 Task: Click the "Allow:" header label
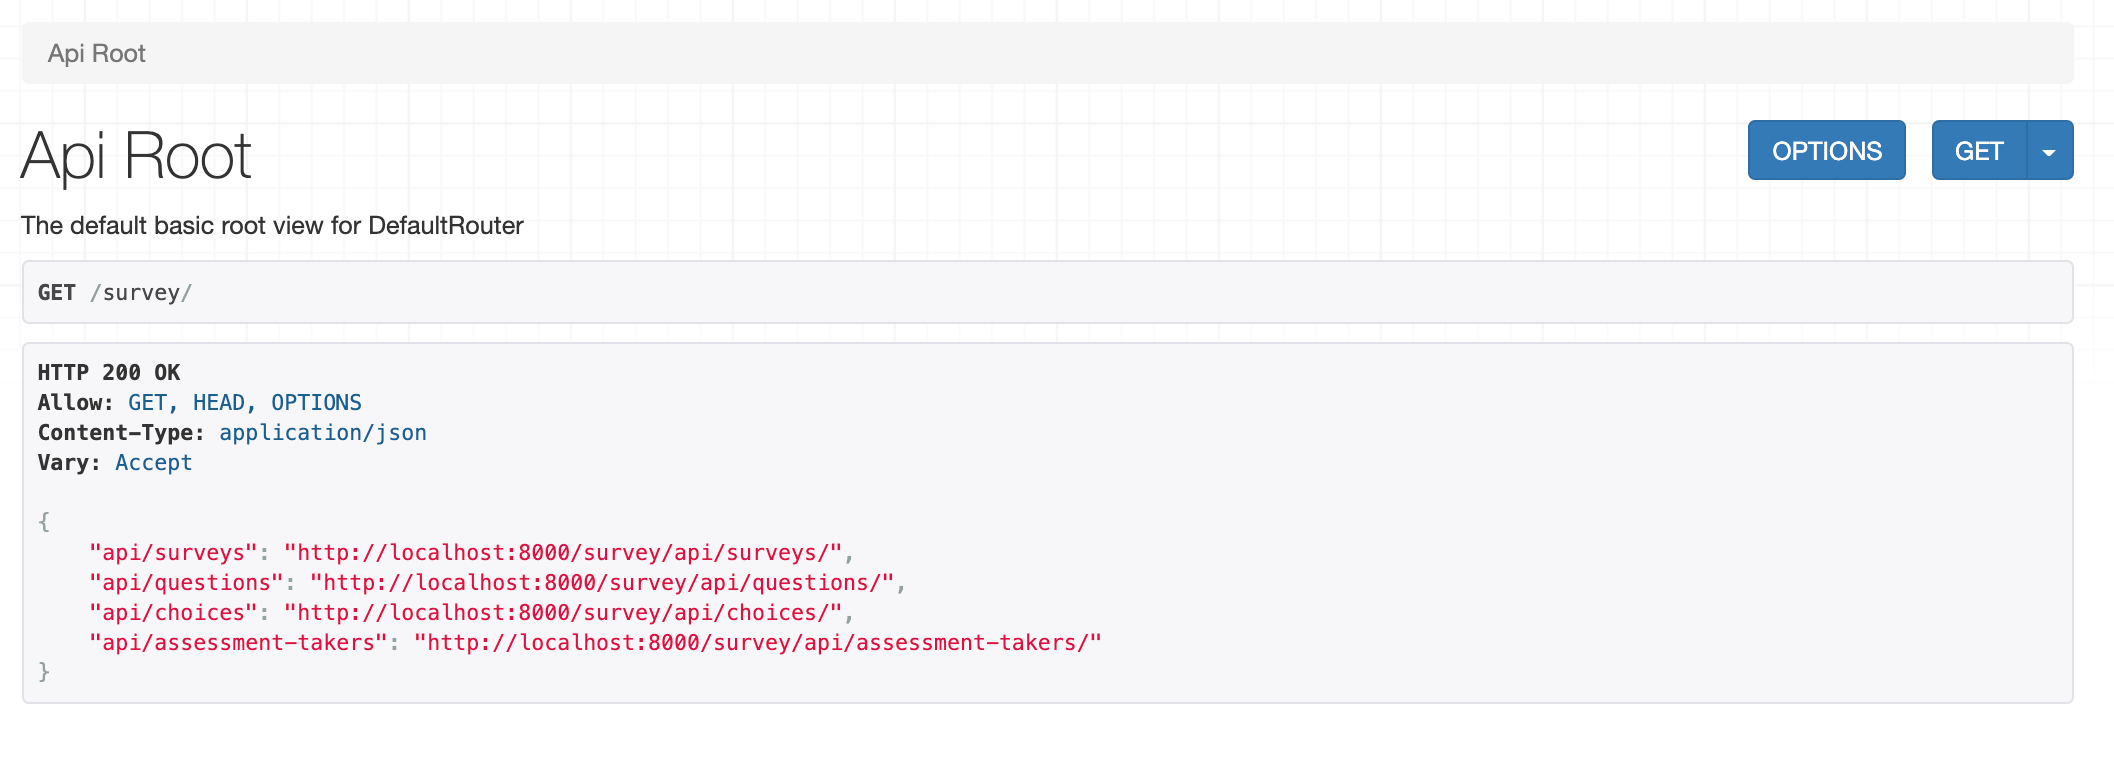tap(76, 403)
